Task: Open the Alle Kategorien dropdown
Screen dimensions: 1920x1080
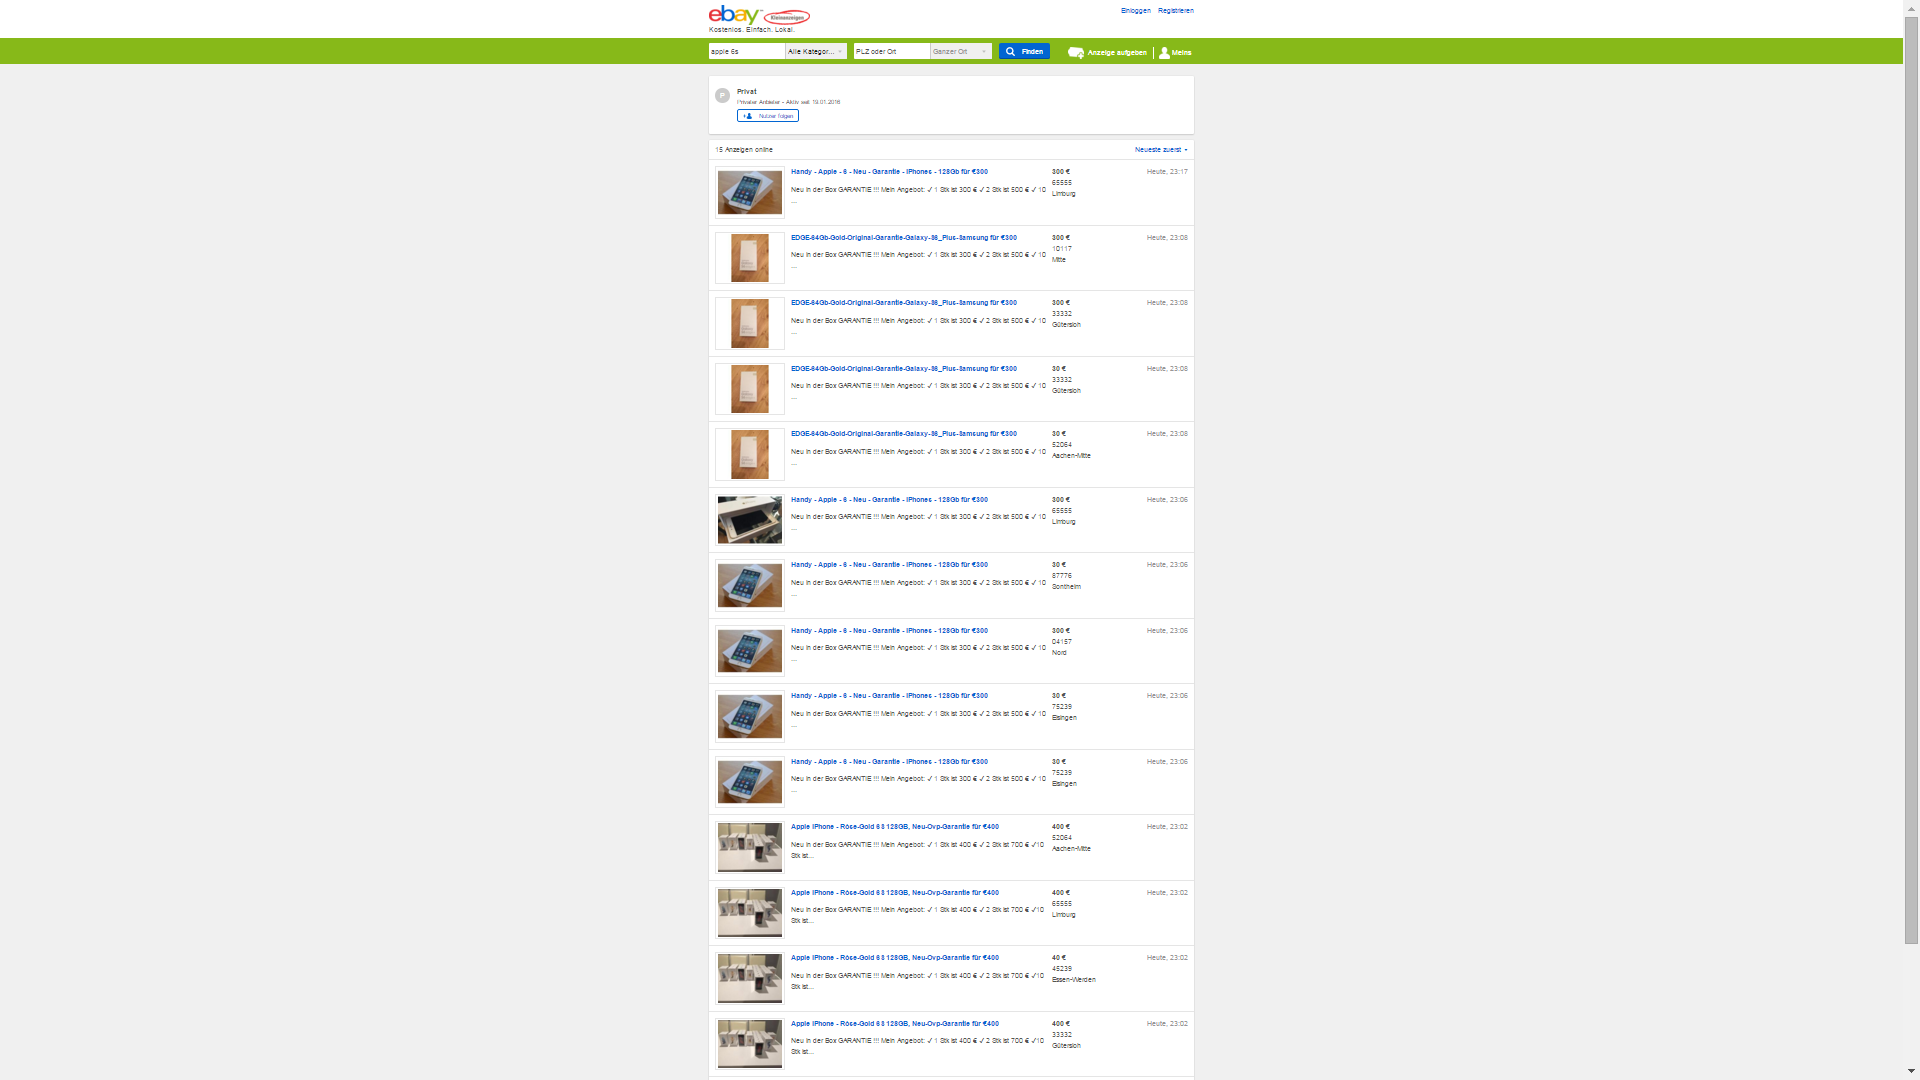Action: point(816,51)
